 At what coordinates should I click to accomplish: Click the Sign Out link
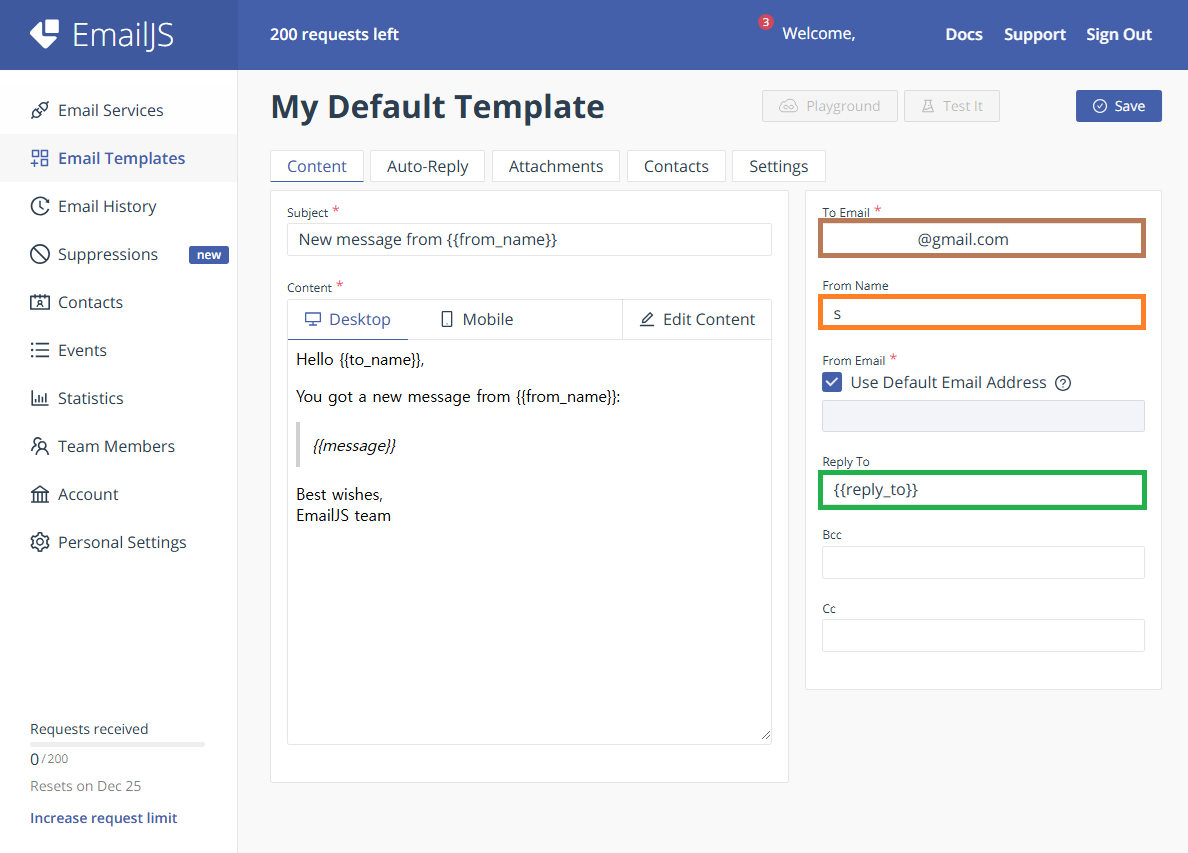1118,34
